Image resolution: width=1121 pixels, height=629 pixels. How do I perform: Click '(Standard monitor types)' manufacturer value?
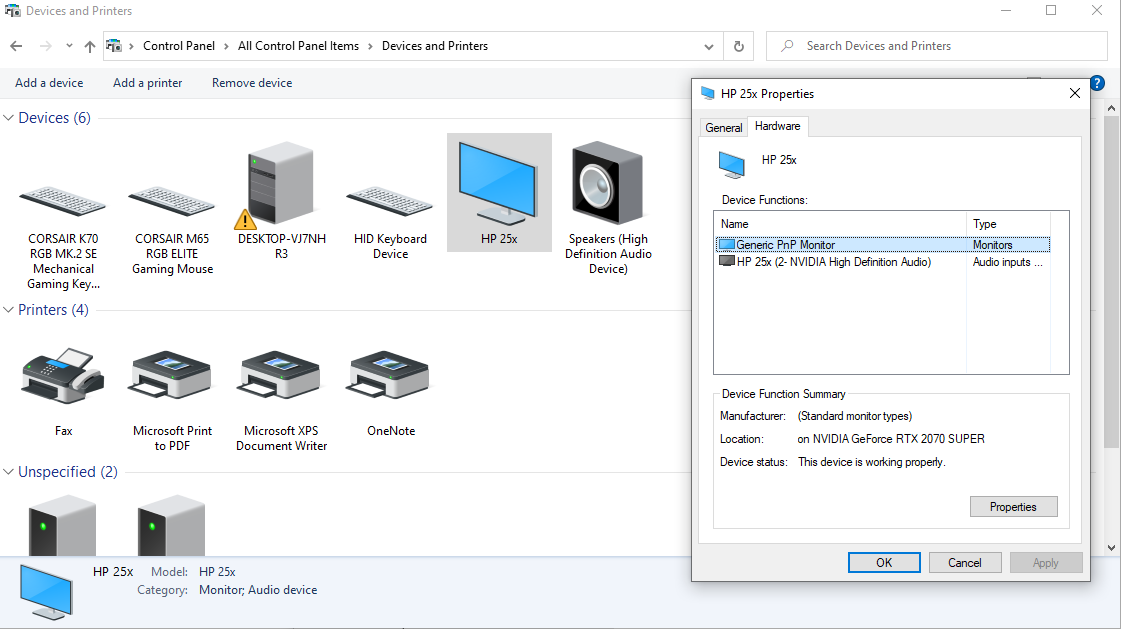pyautogui.click(x=854, y=416)
